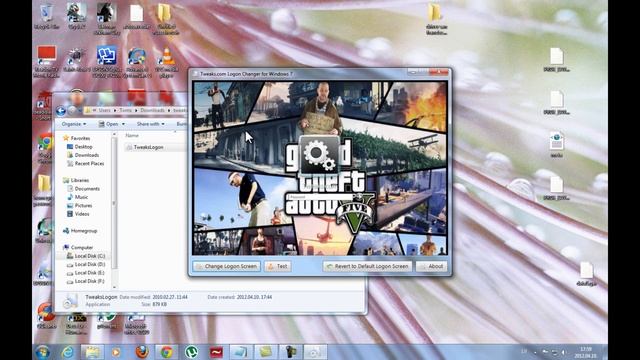
Task: Click the Change Logon Screen button
Action: point(227,266)
